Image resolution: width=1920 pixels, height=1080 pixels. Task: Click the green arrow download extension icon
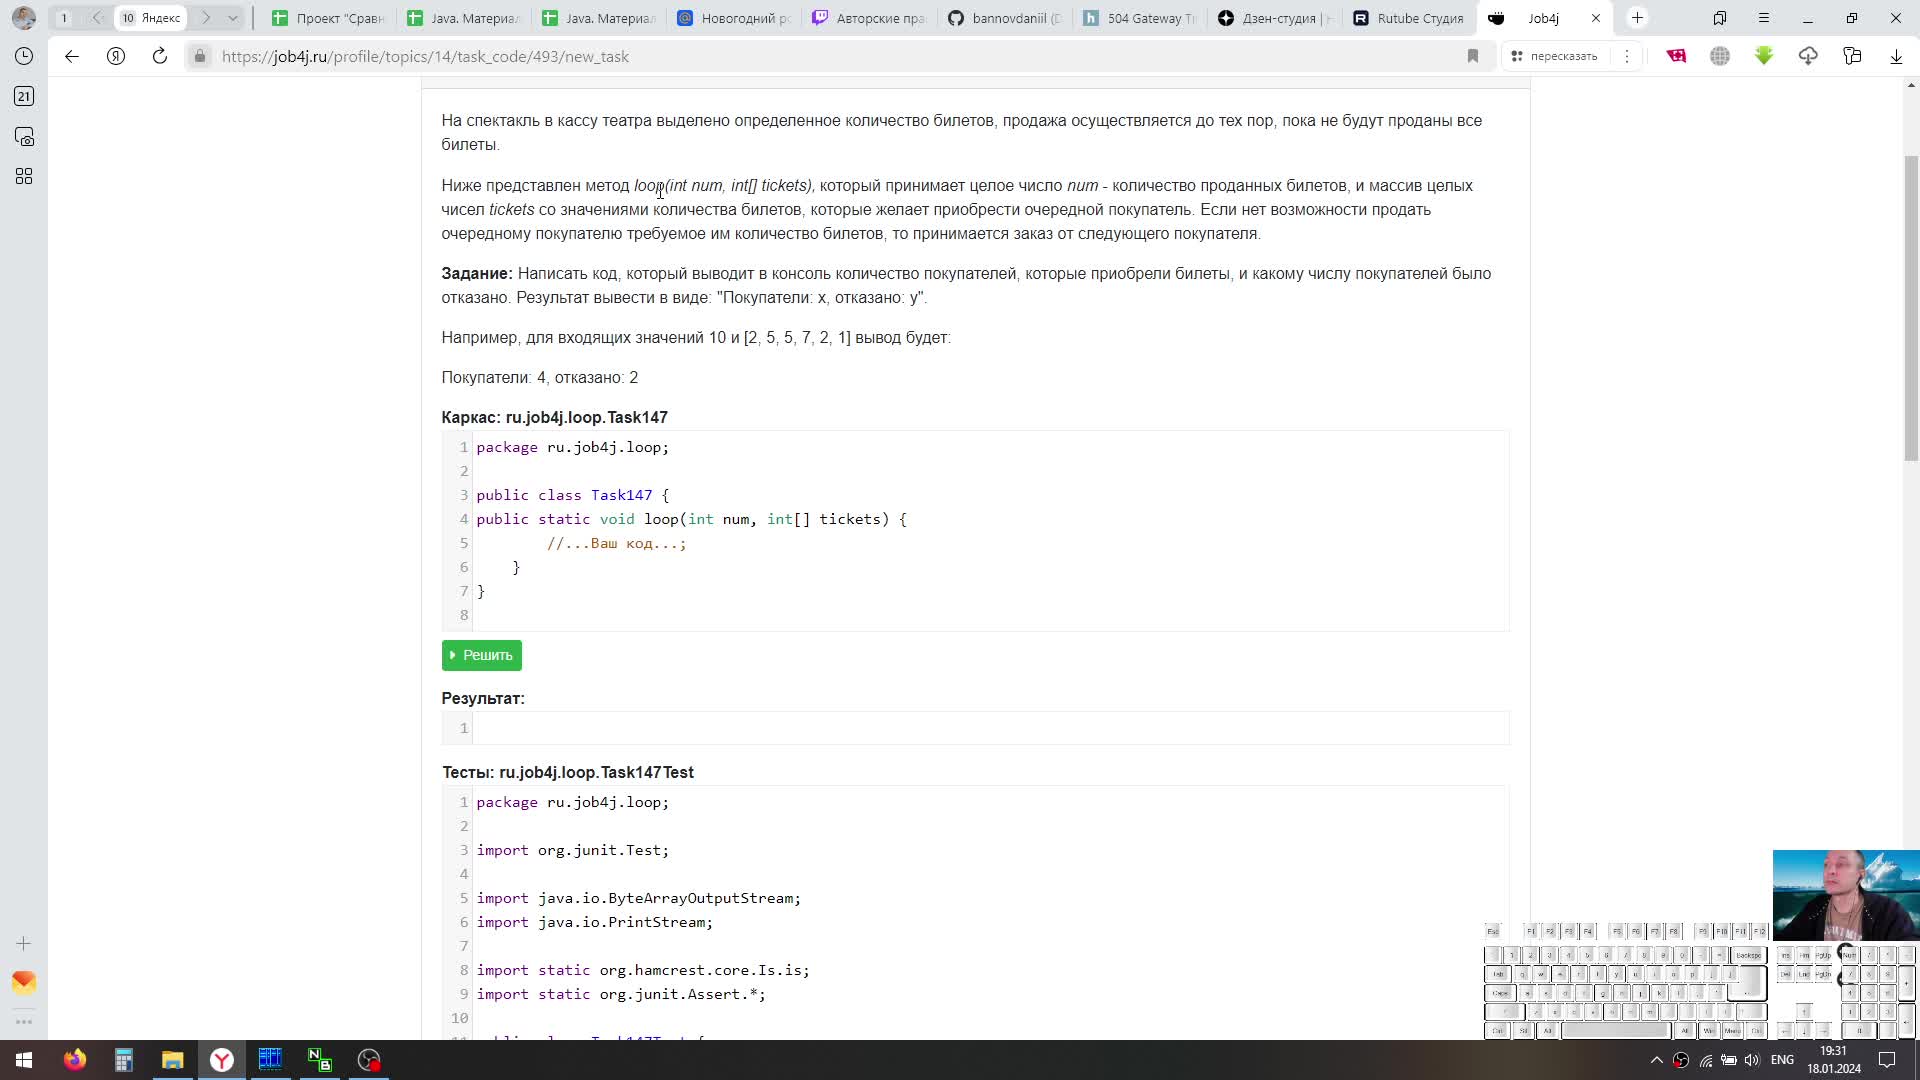click(1764, 56)
